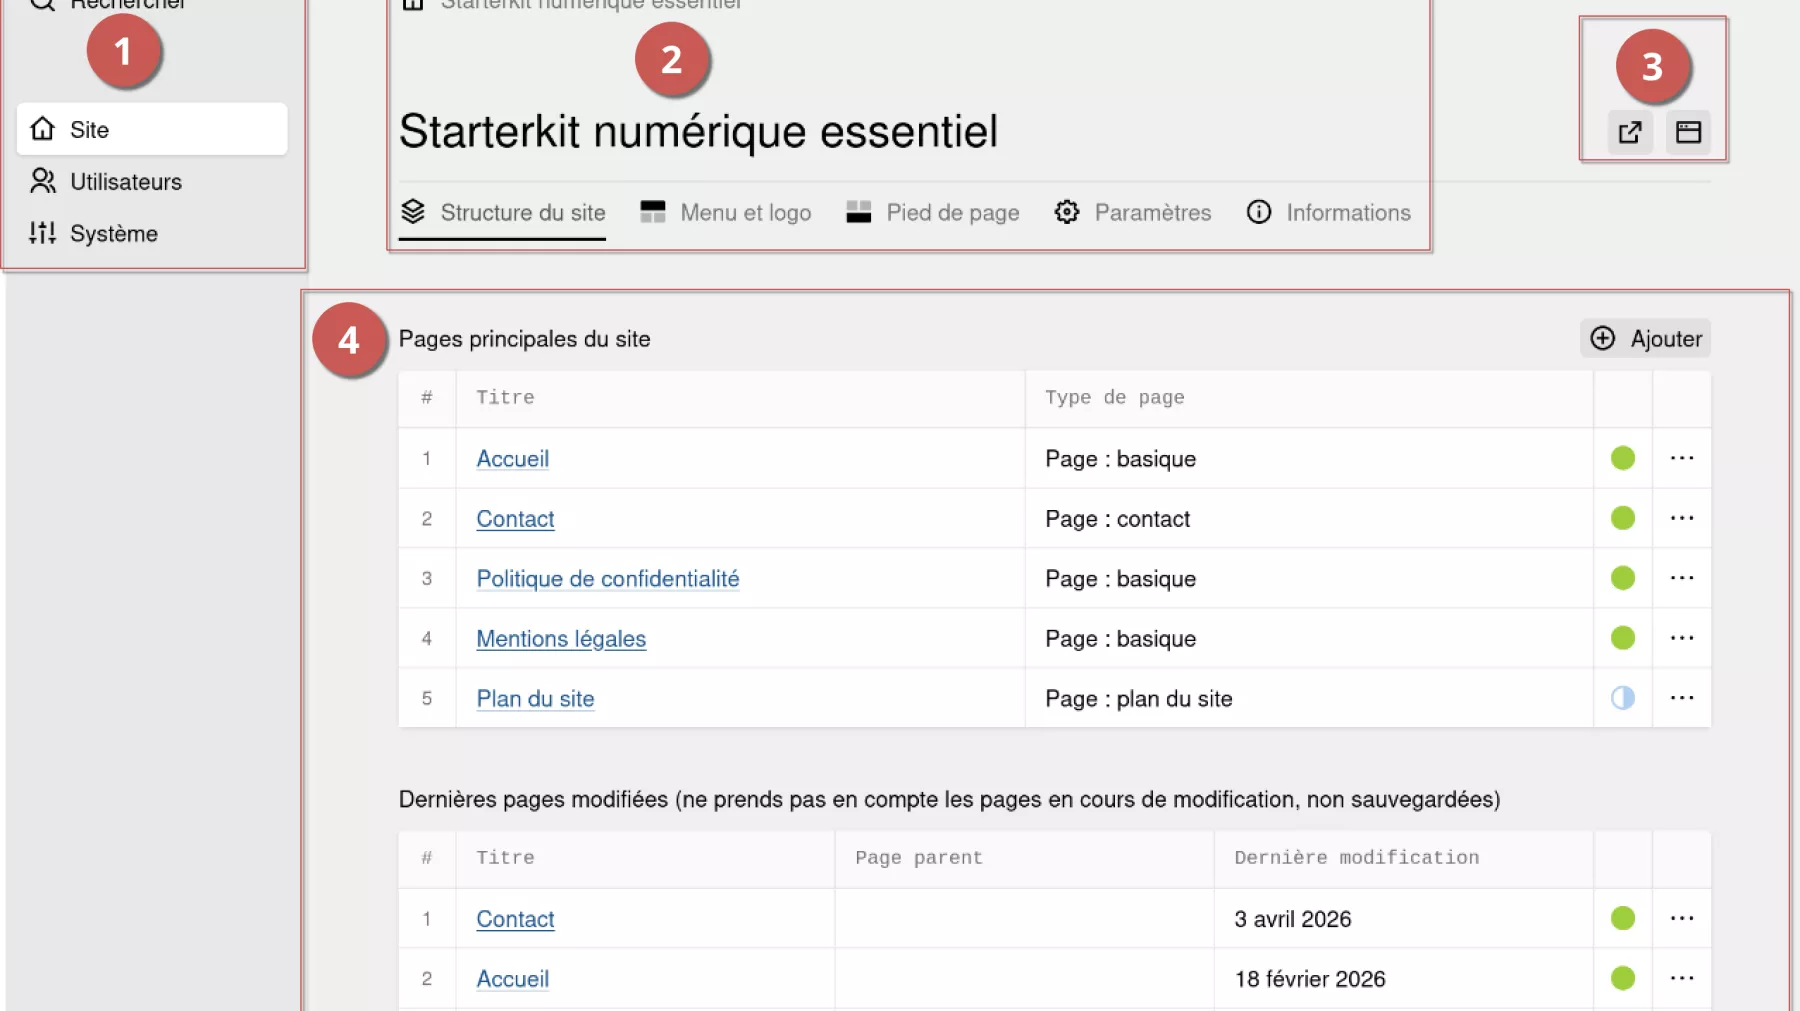
Task: Open the Informations tab
Action: click(1329, 213)
